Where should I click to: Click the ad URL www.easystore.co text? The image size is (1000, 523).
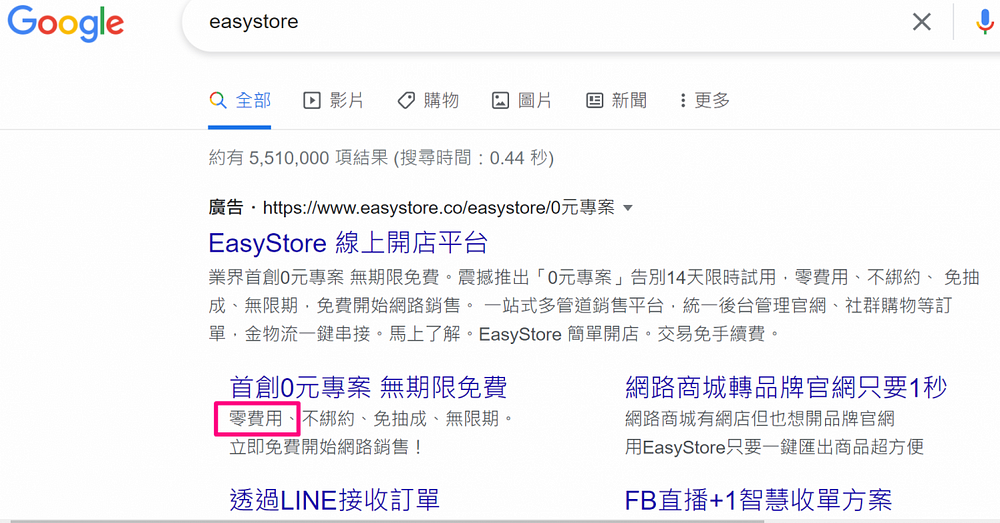click(439, 208)
